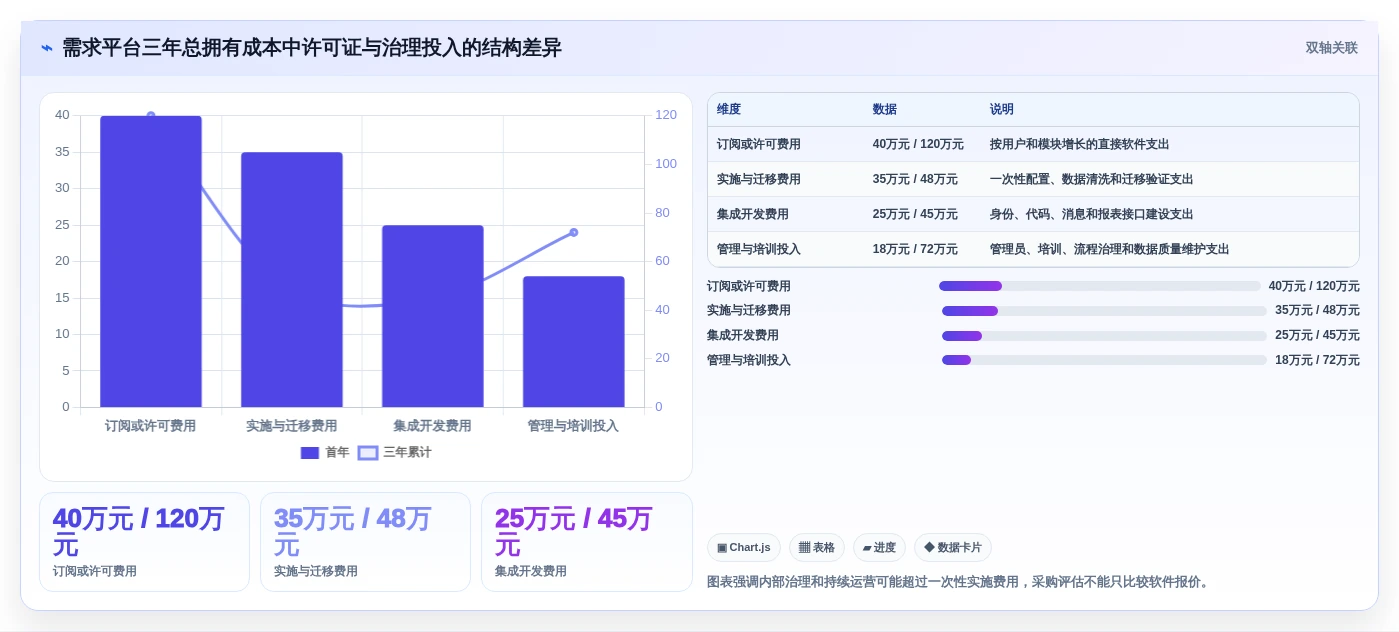This screenshot has height=632, width=1399.
Task: Open the 35万元 / 48万元 data card
Action: tap(365, 542)
